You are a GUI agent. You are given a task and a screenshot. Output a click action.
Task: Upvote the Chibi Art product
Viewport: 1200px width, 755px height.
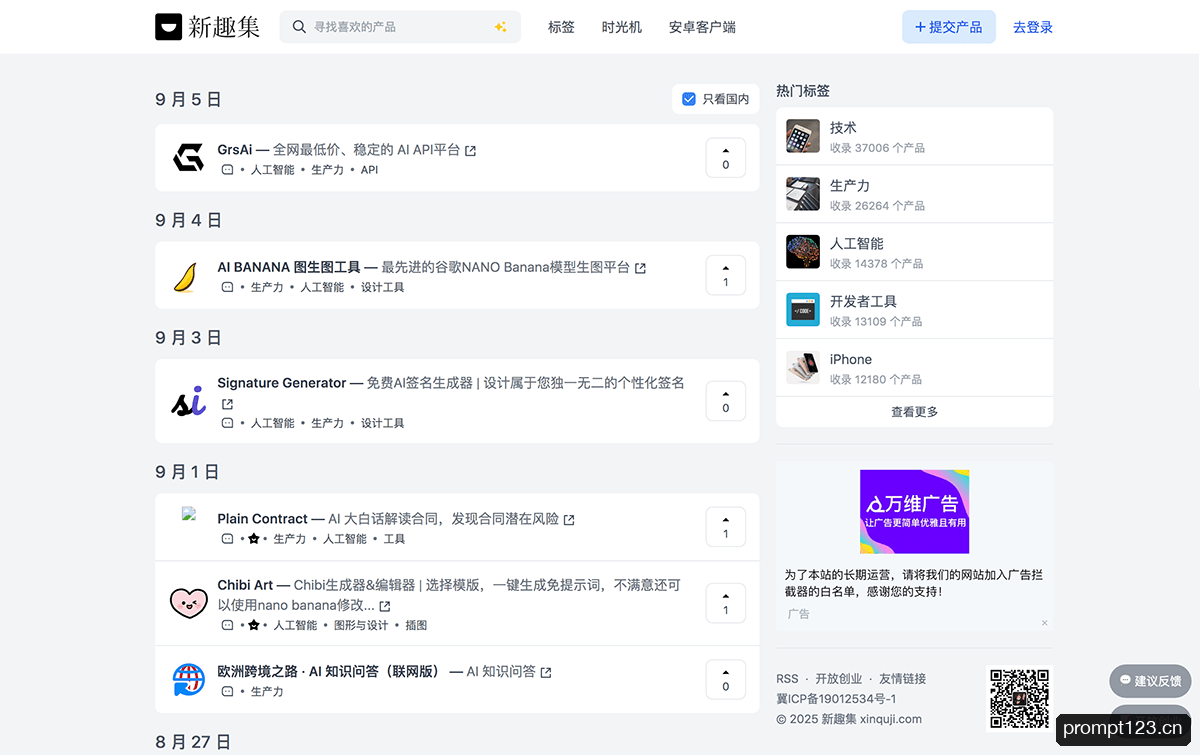tap(726, 603)
